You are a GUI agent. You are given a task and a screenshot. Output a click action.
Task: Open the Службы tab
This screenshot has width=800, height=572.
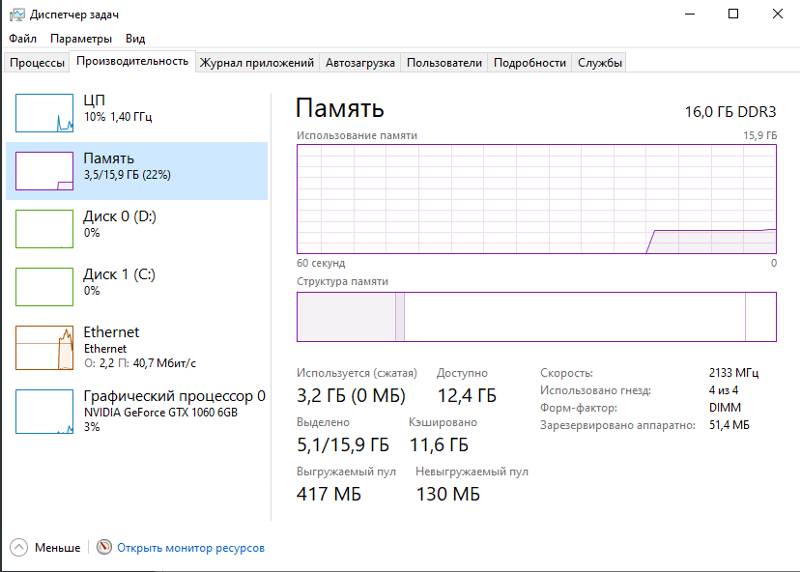point(599,63)
